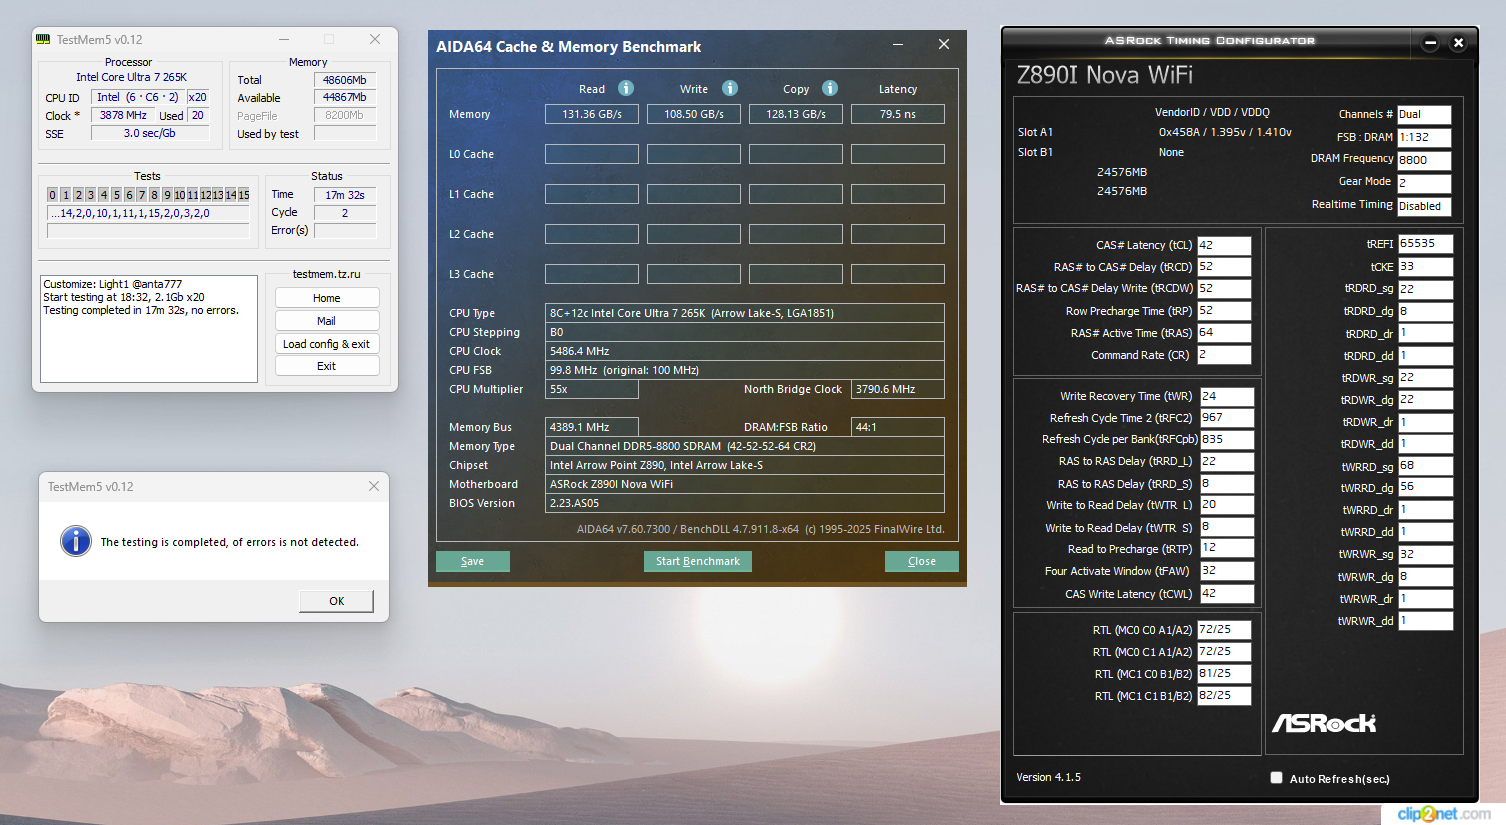Viewport: 1506px width, 825px height.
Task: Click the Mail button in TestMem5
Action: 327,321
